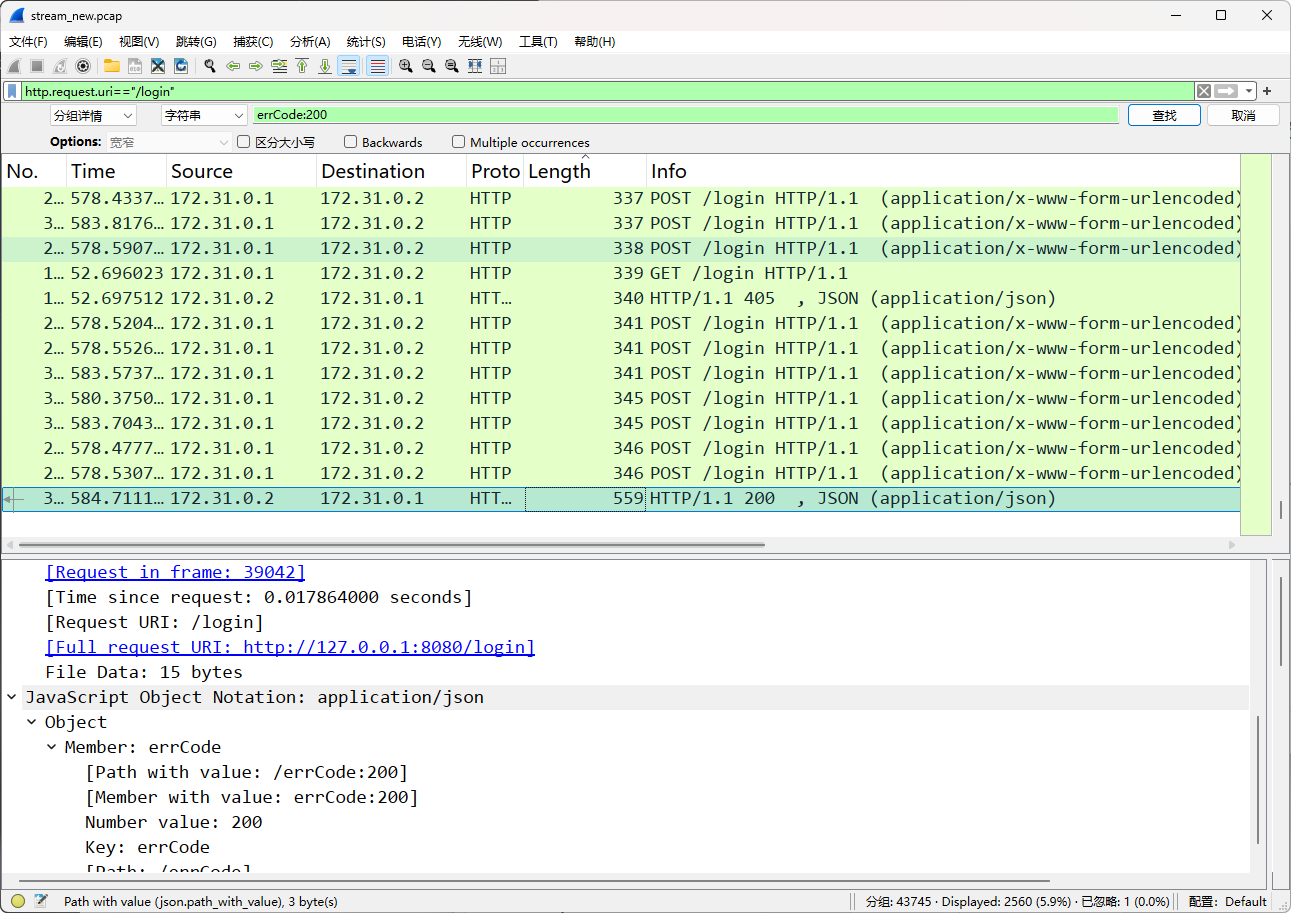The height and width of the screenshot is (913, 1291).
Task: Click the errCode:200 search text field
Action: (x=685, y=116)
